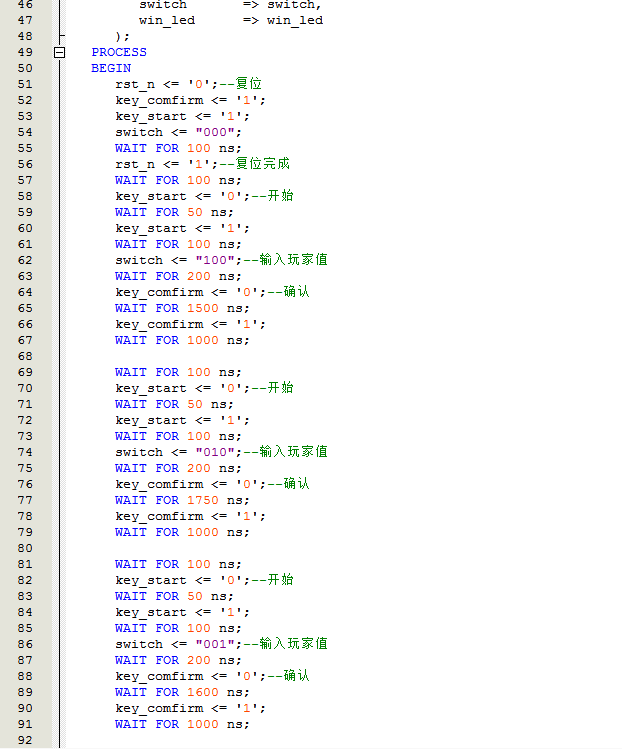The image size is (622, 749).
Task: Click the closing parenthesis on line 48
Action: point(122,36)
